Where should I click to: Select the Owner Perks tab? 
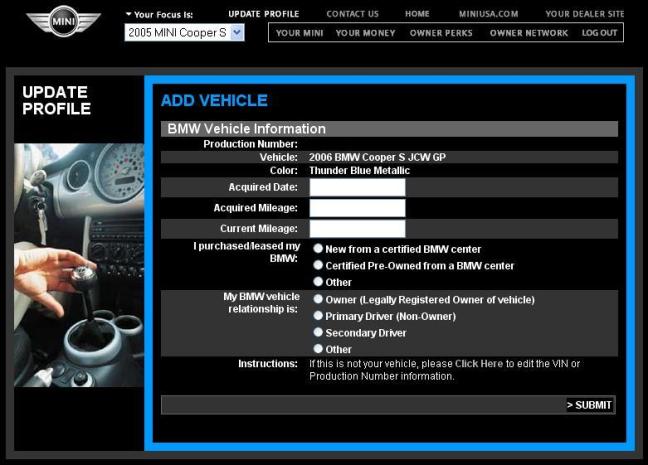(441, 33)
